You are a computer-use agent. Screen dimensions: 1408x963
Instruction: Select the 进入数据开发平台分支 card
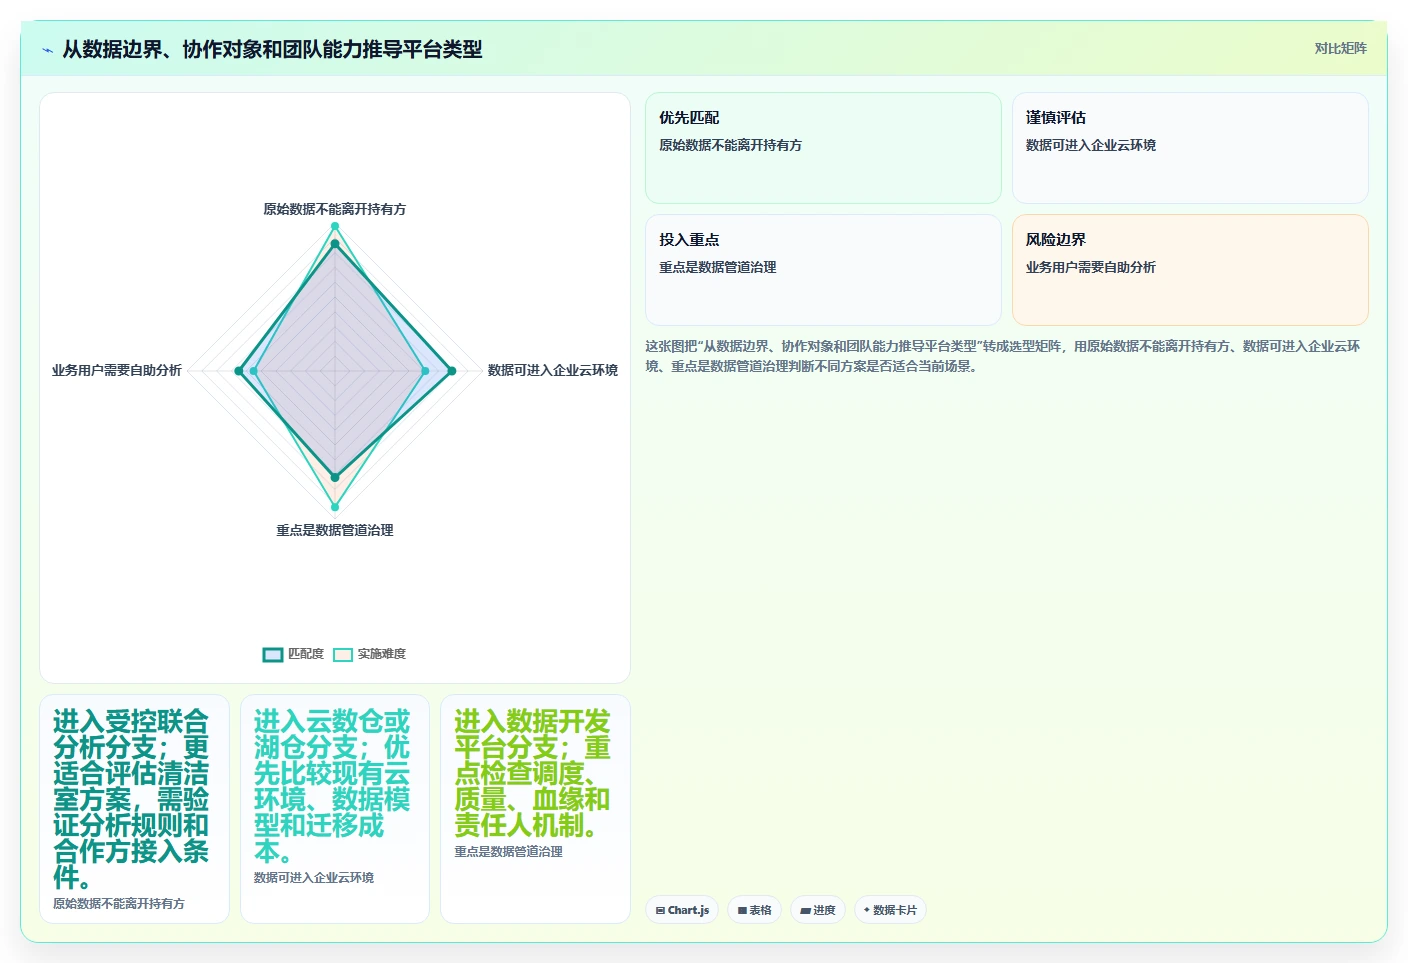pos(535,809)
